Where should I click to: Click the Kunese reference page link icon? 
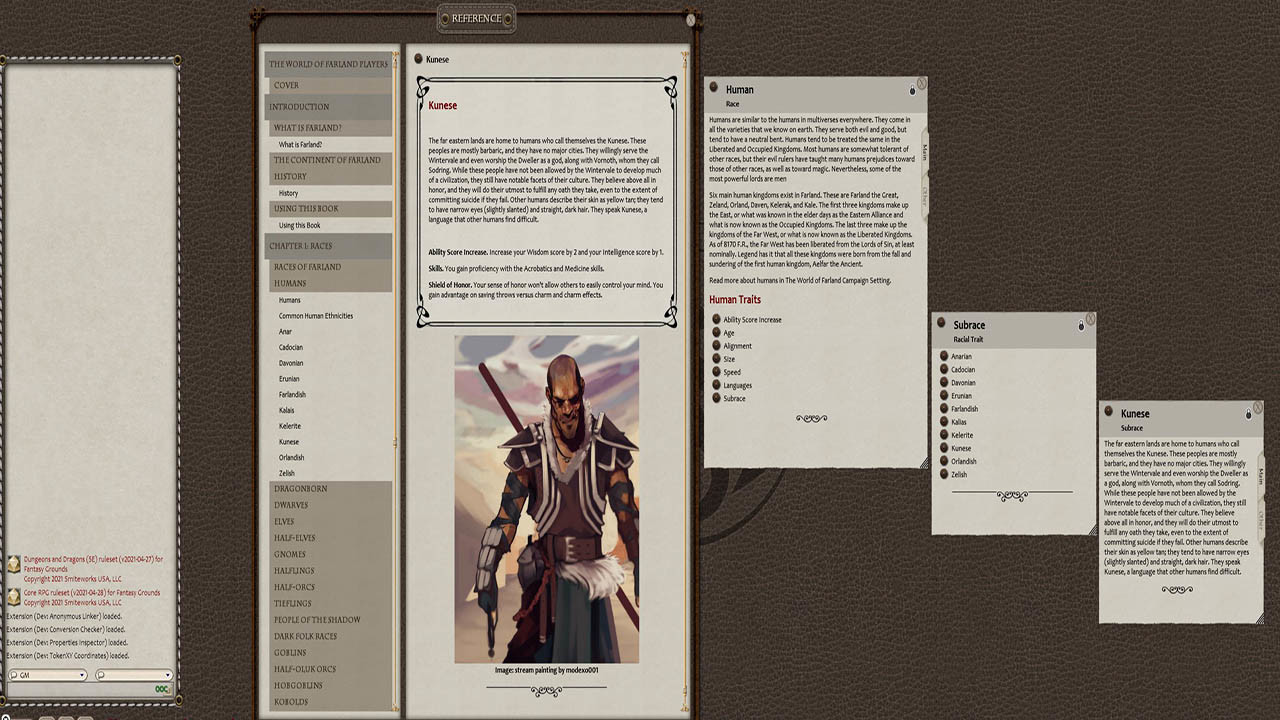[419, 59]
